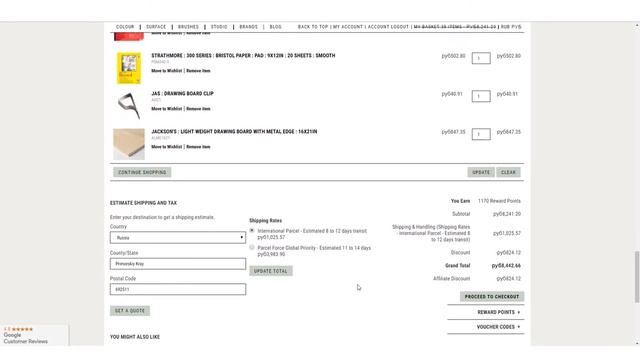The image size is (640, 360).
Task: Click the page vertical scrollbar thumb
Action: pos(637,277)
